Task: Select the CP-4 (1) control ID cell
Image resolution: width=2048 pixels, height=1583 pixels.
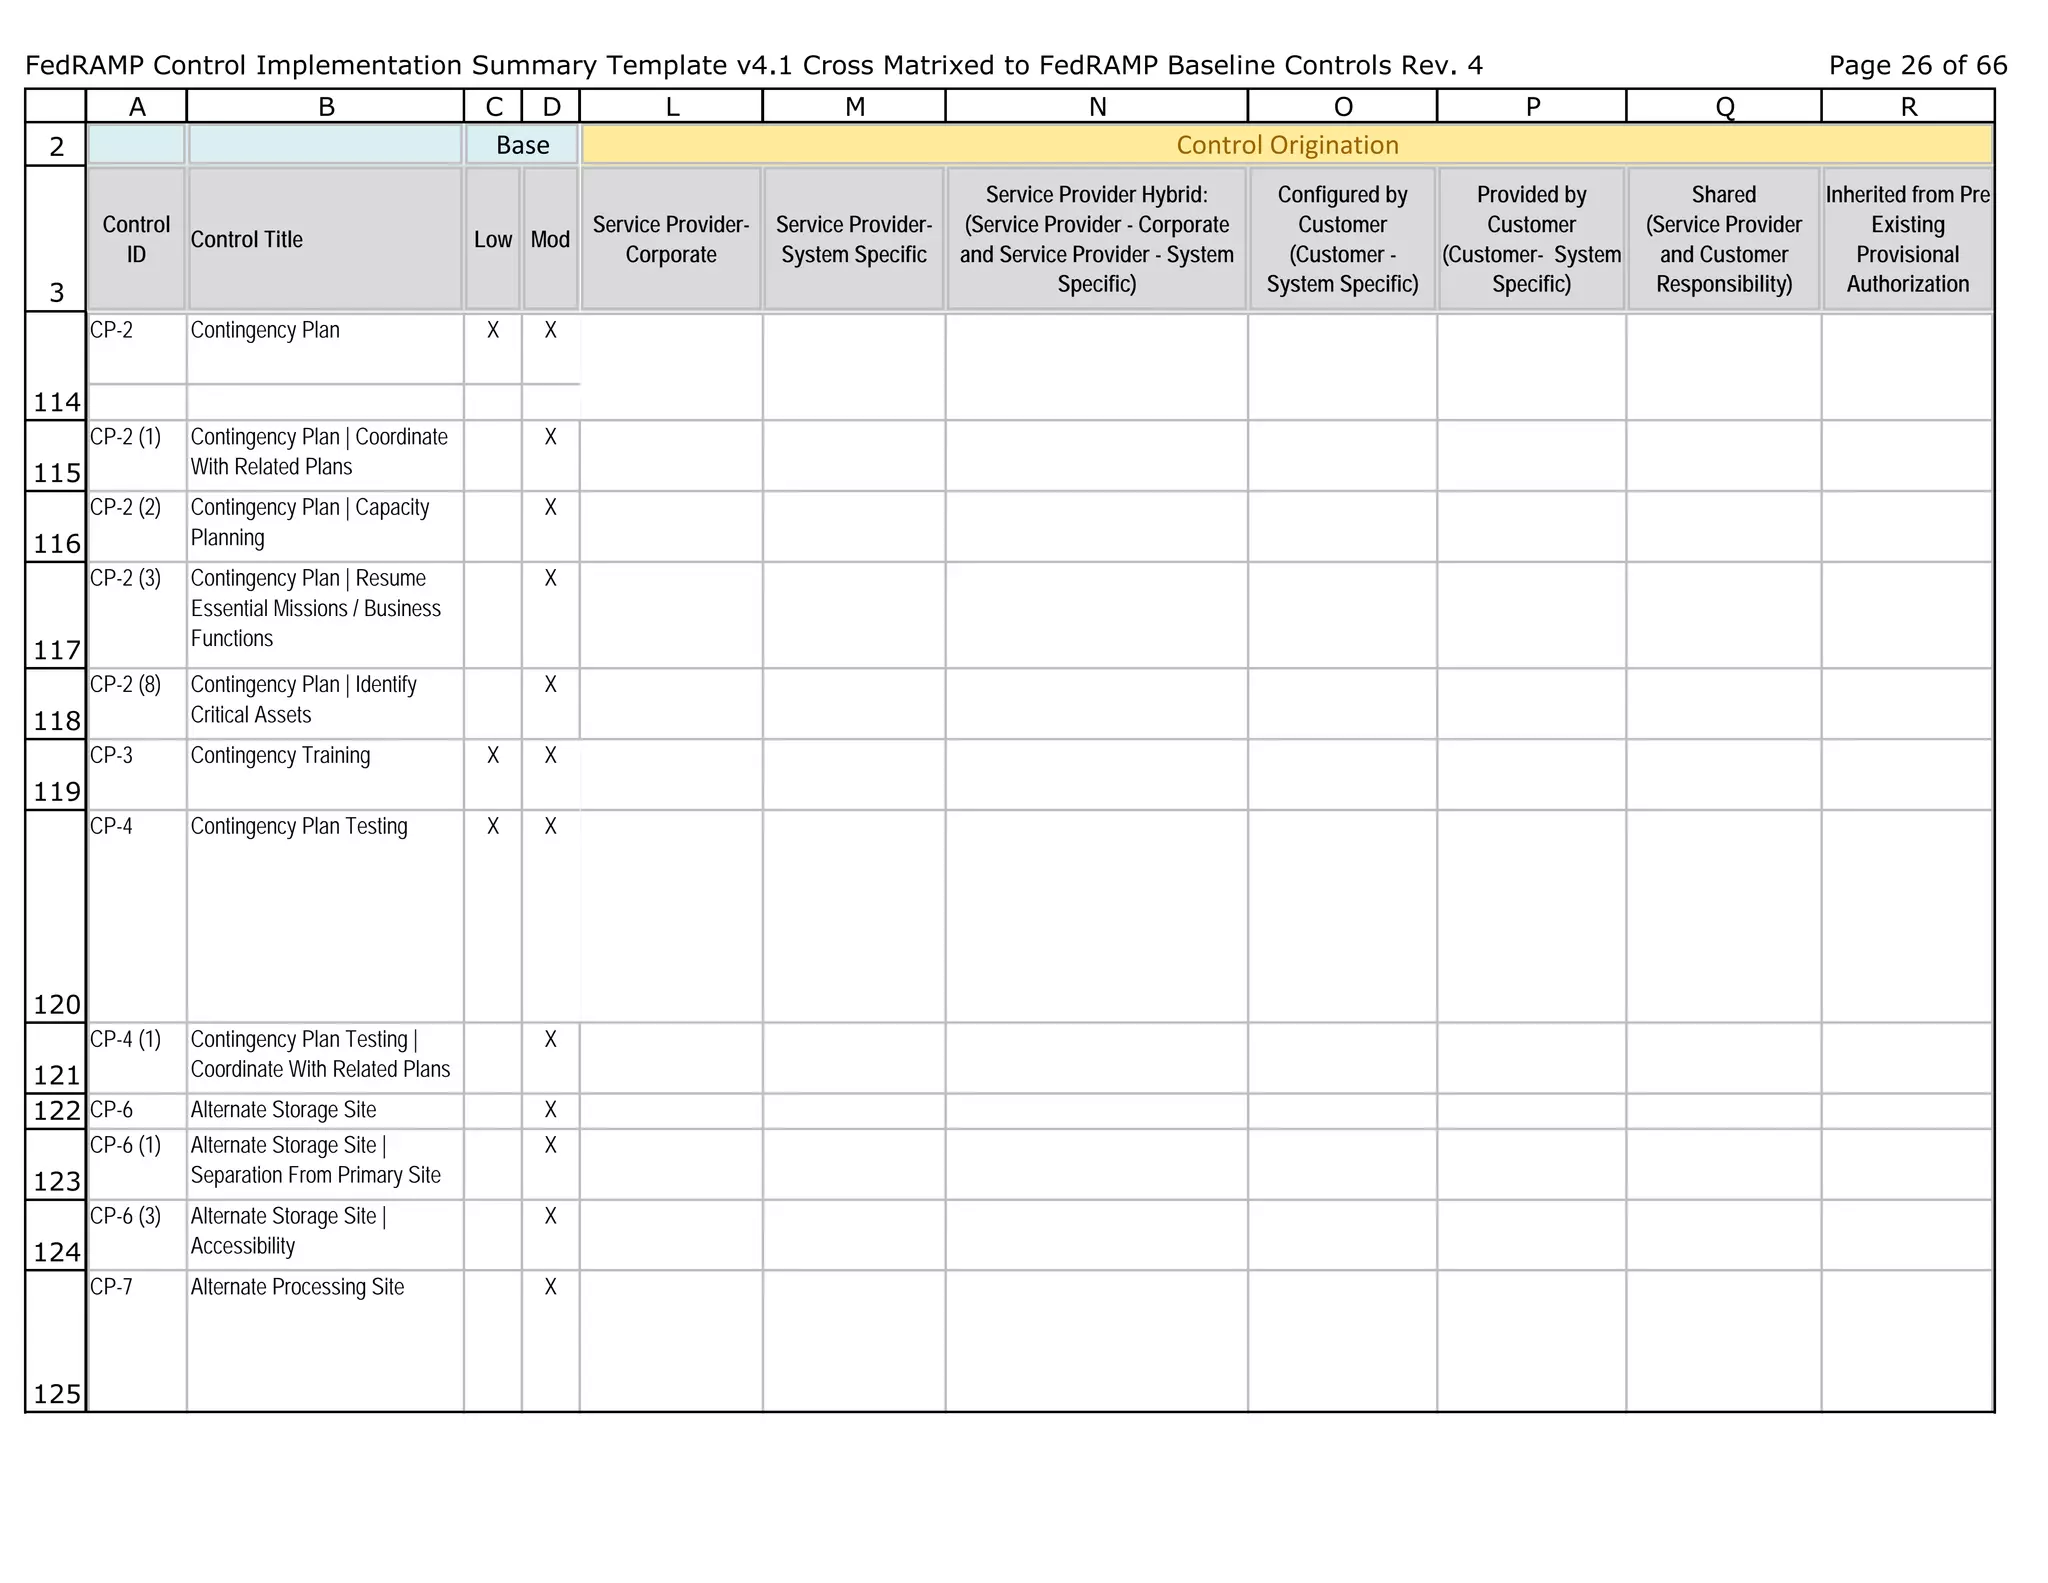Action: click(x=125, y=1040)
